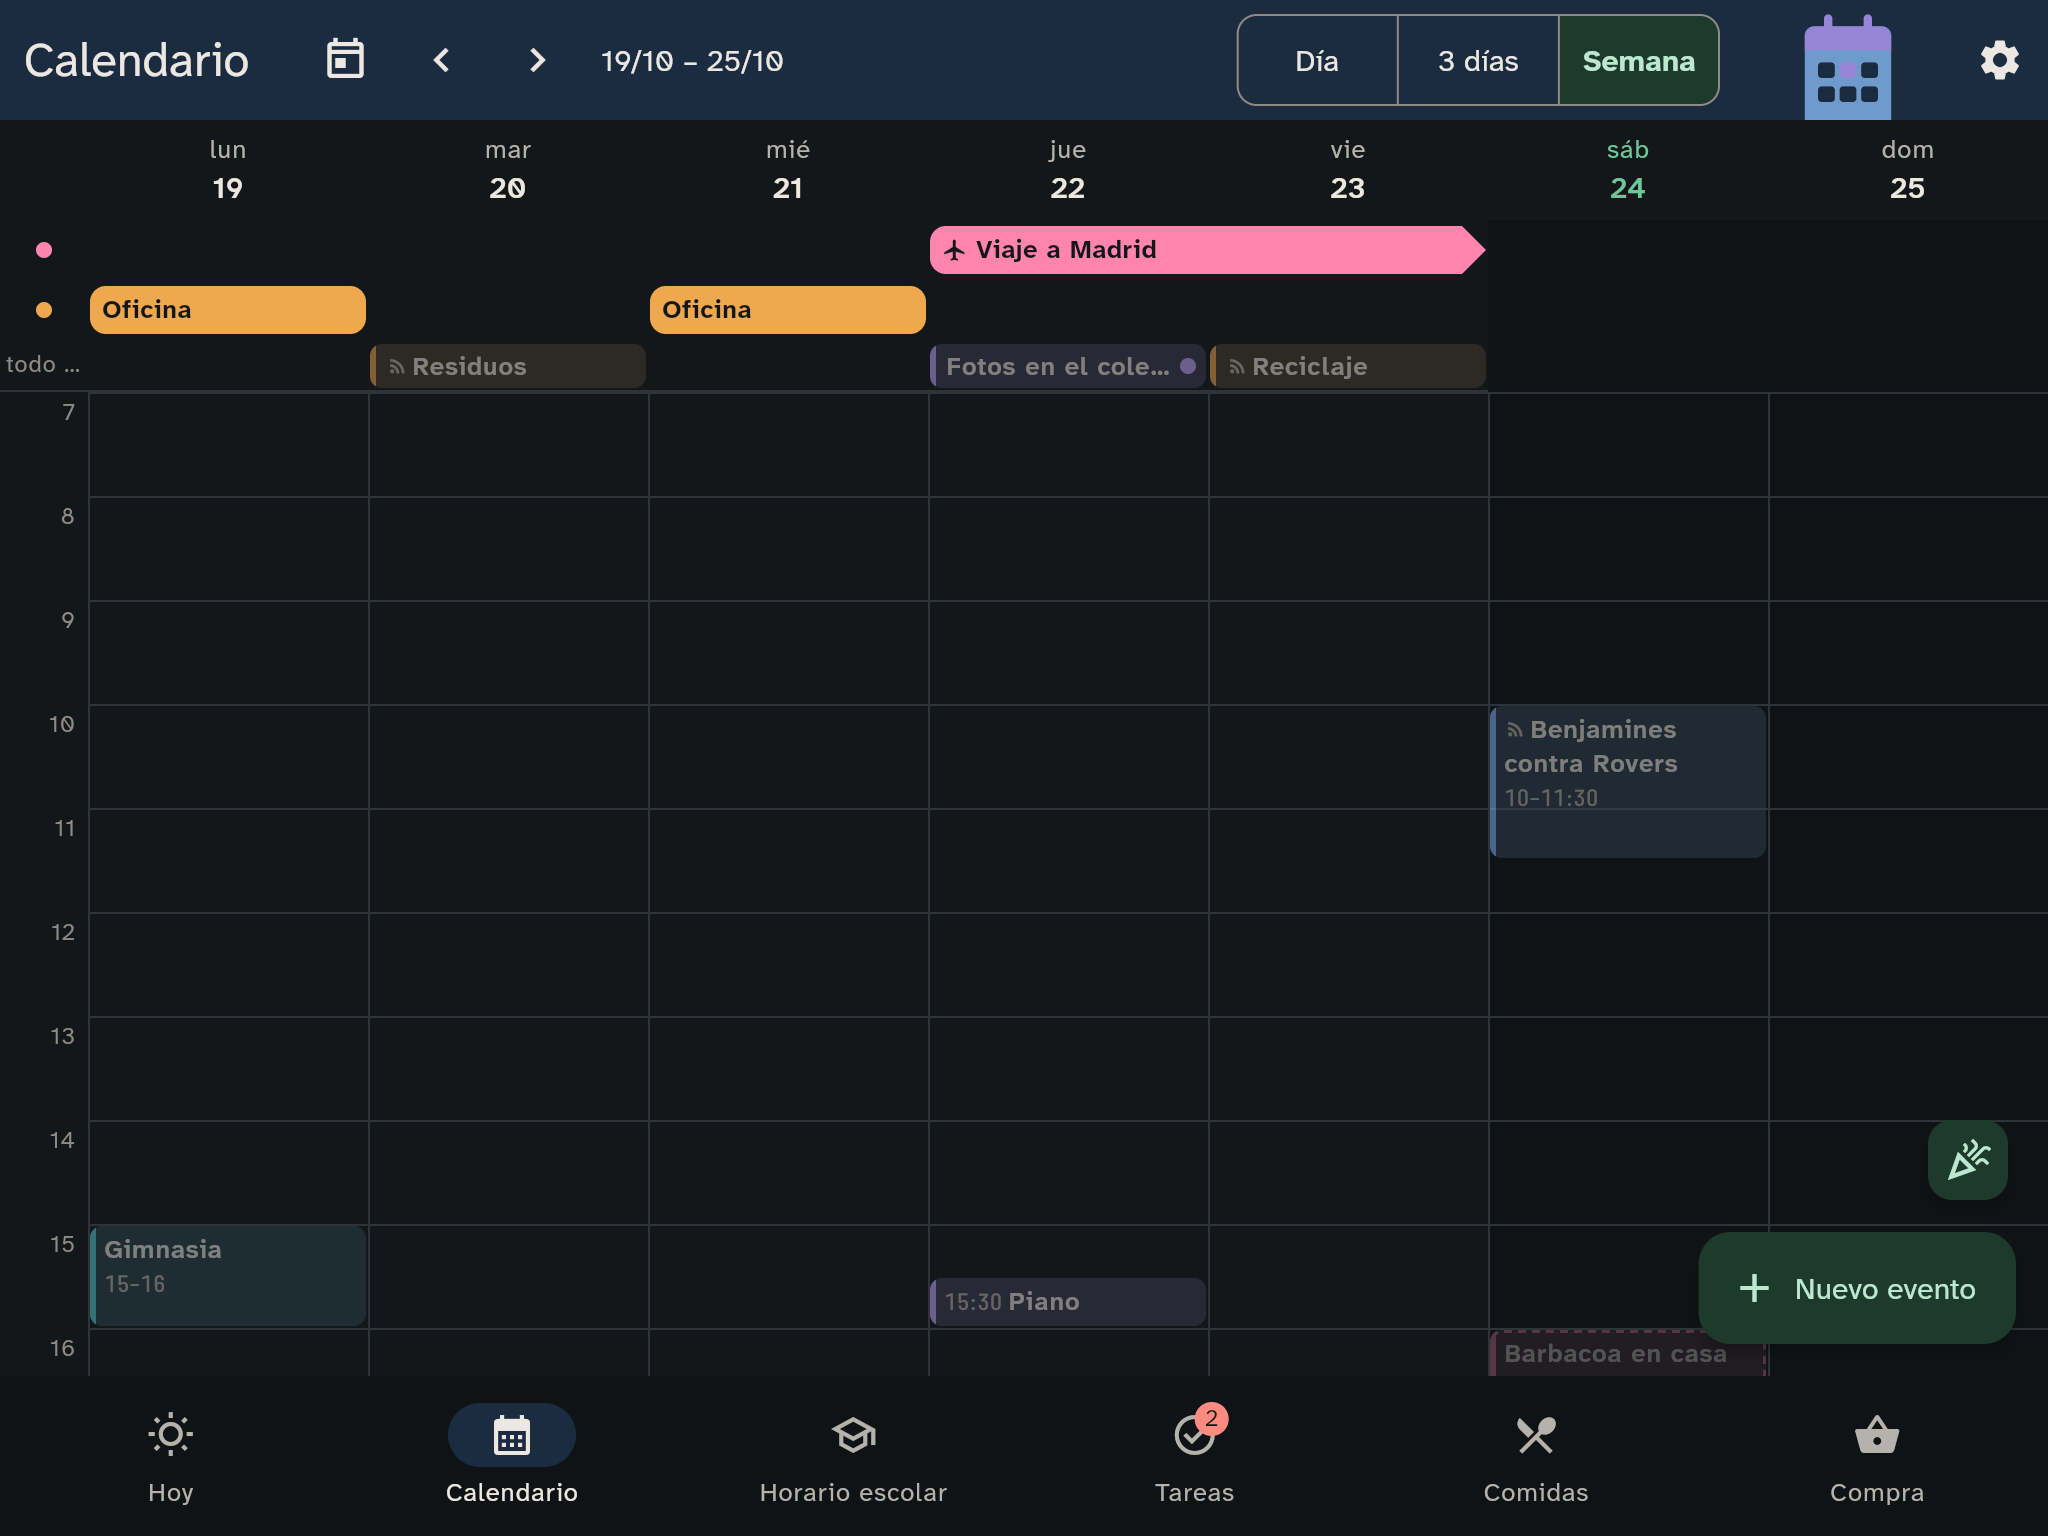Open the Horario escolar graduation cap tab
This screenshot has height=1536, width=2048.
(x=853, y=1457)
